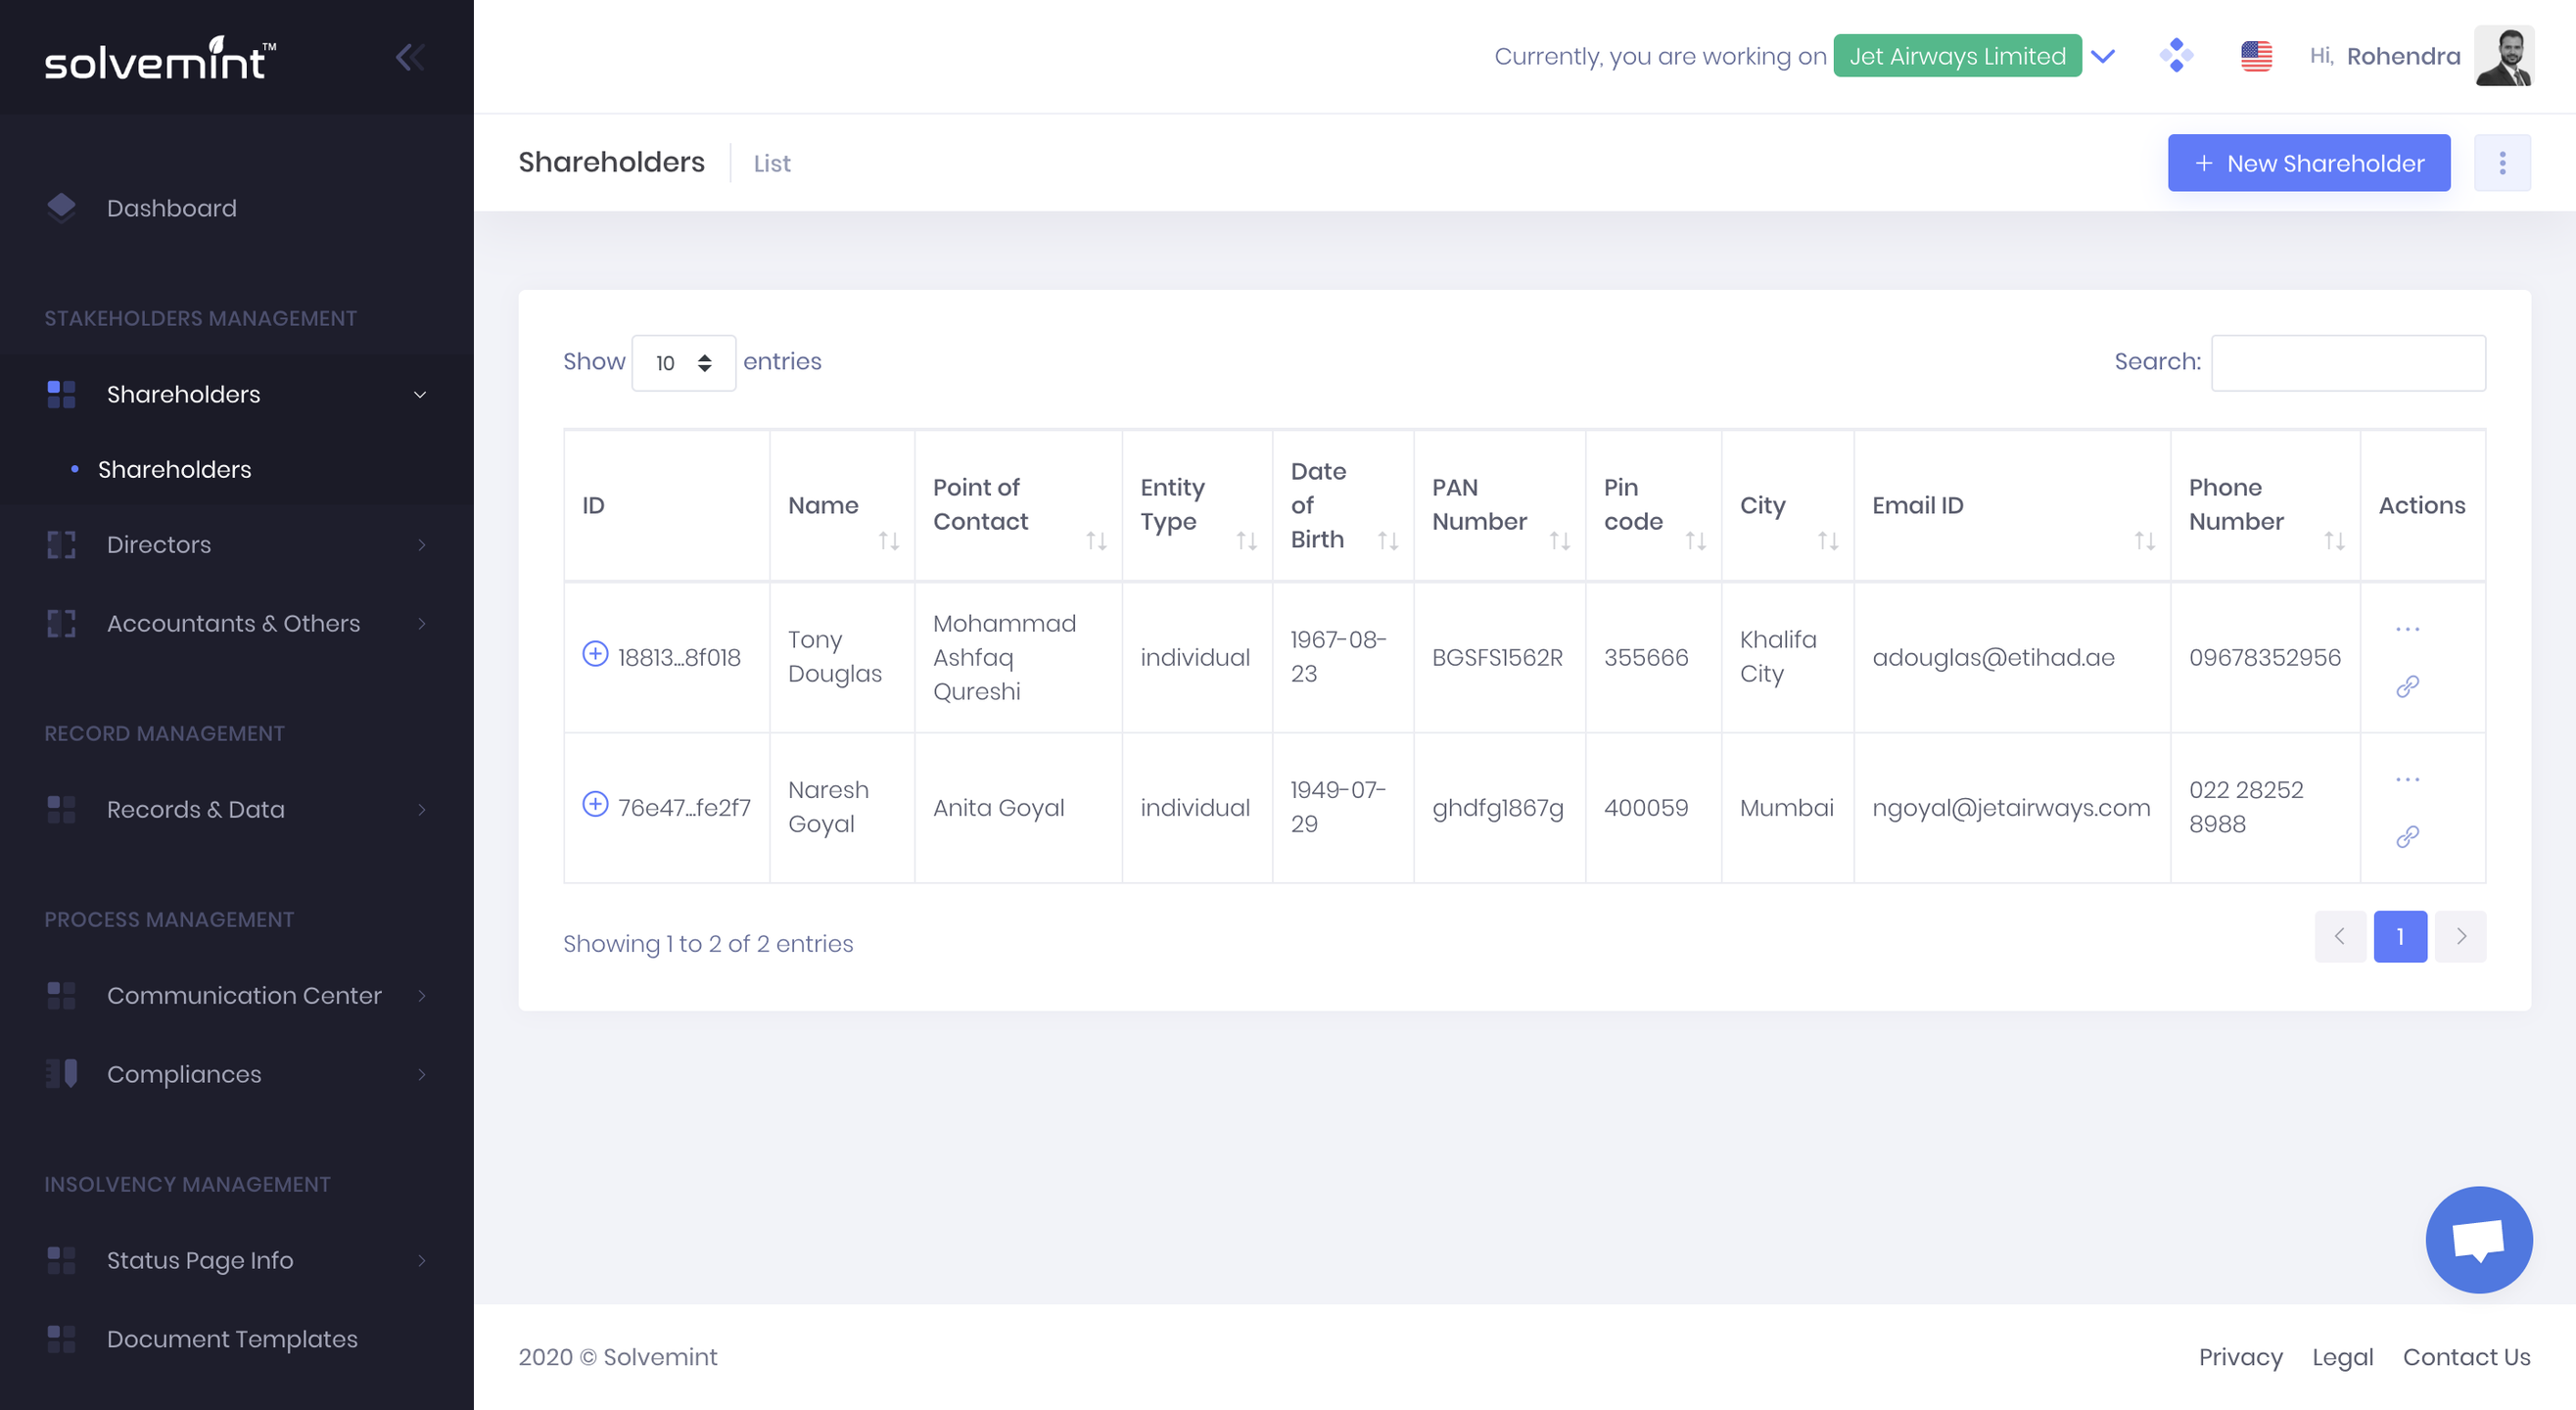The image size is (2576, 1410).
Task: Expand row details for ID 18813...8f018
Action: point(595,654)
